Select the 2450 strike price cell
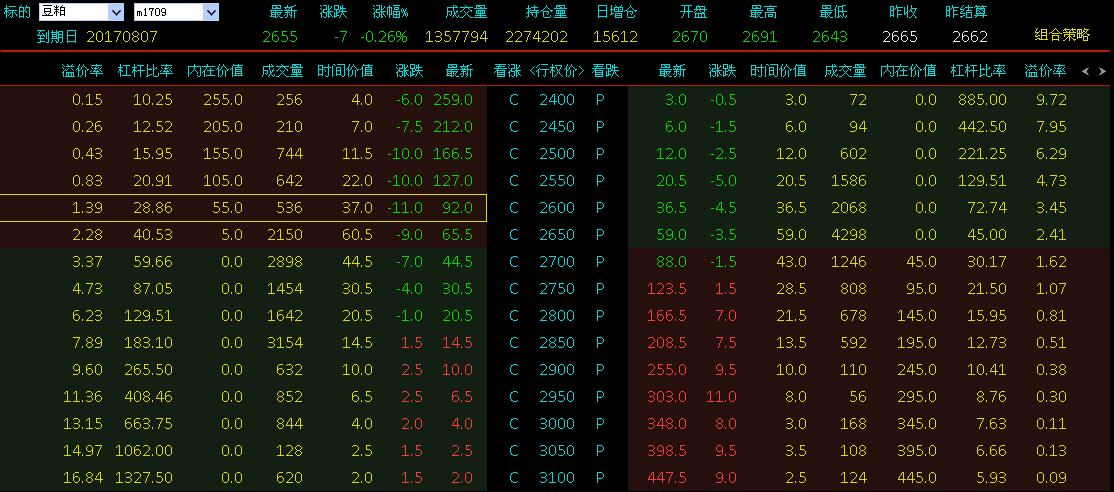Image resolution: width=1114 pixels, height=492 pixels. tap(557, 127)
